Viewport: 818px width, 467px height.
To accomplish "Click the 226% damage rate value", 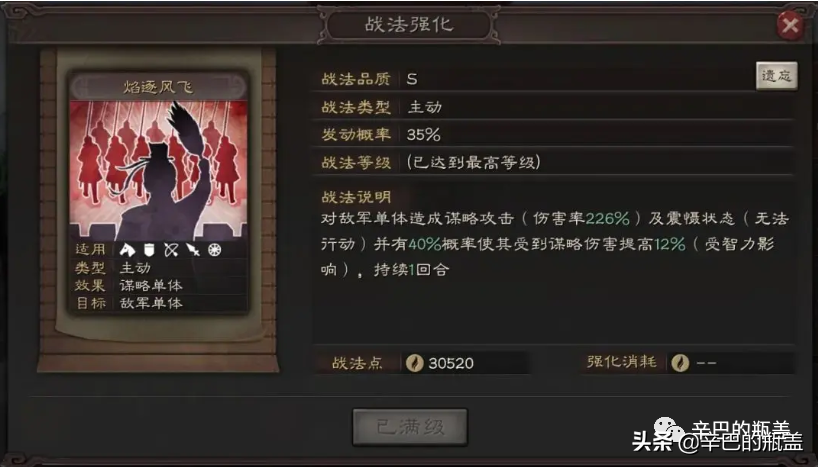I will tap(607, 218).
